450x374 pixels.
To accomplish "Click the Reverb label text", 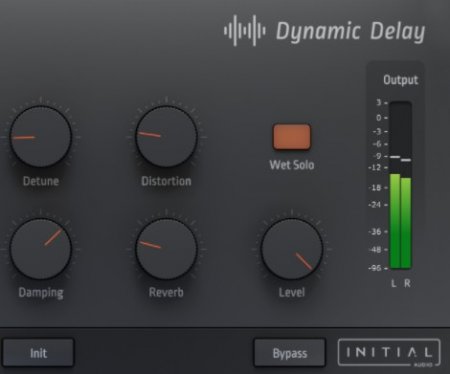I will pos(166,292).
